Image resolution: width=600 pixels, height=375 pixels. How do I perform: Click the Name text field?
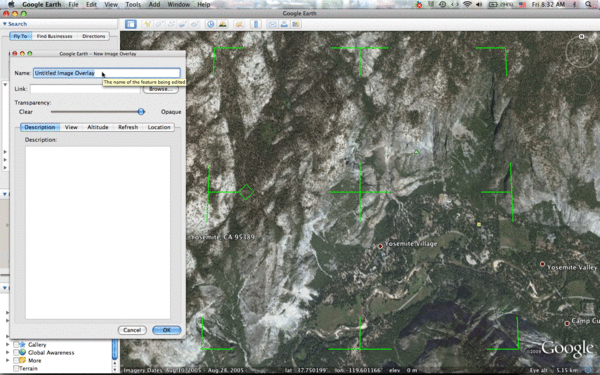point(107,73)
